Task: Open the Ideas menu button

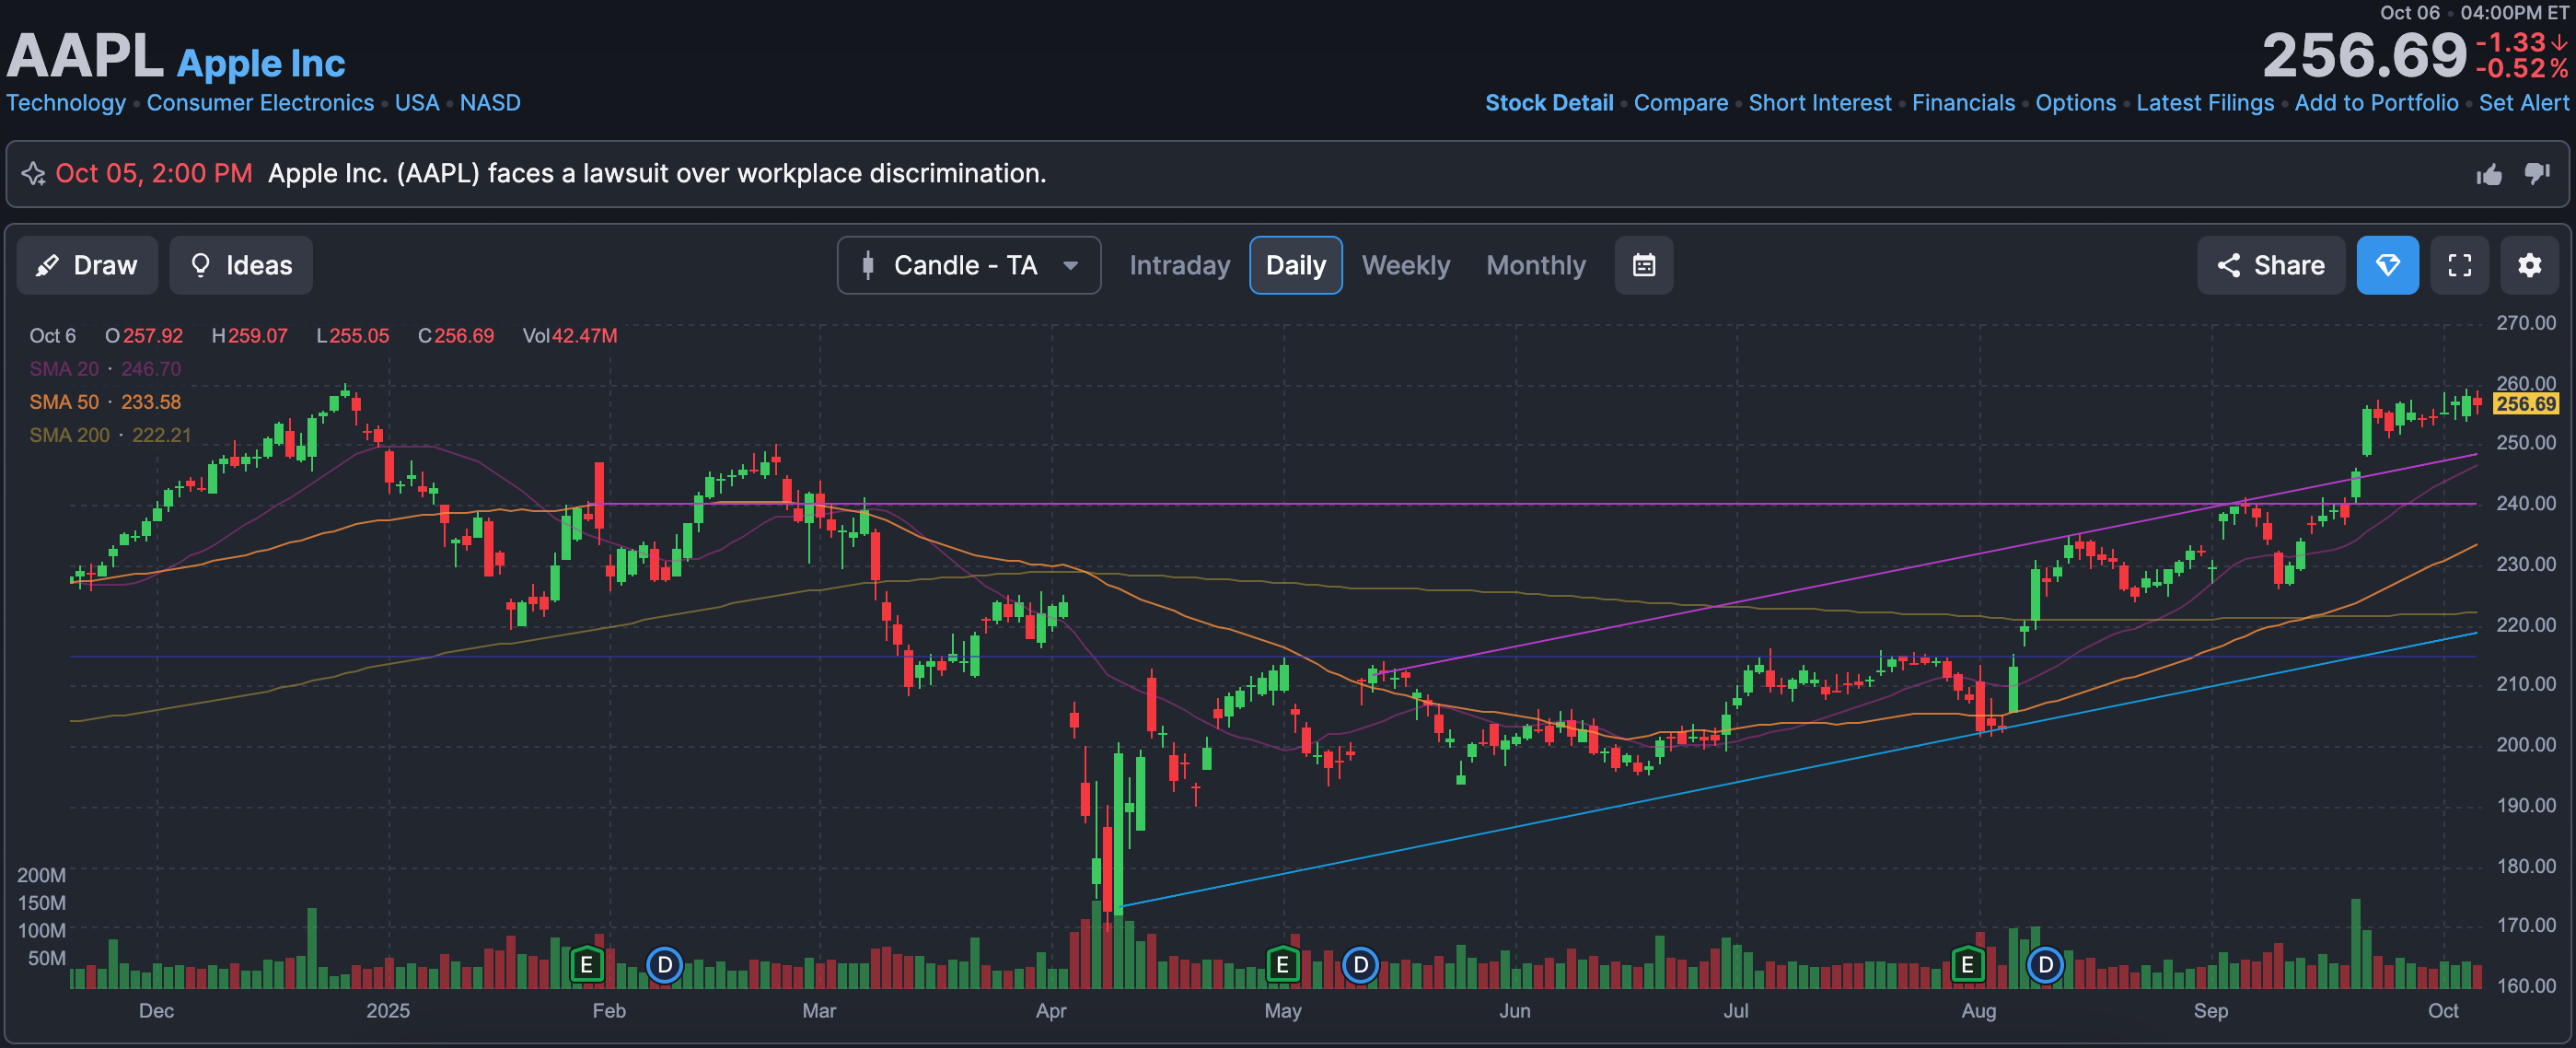Action: [x=241, y=265]
